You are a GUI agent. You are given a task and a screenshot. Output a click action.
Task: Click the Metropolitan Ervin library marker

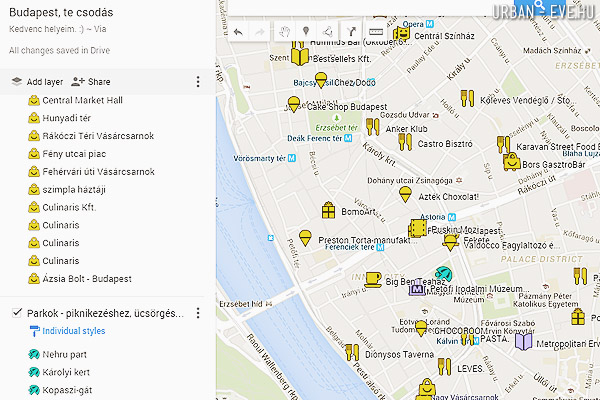pos(523,342)
